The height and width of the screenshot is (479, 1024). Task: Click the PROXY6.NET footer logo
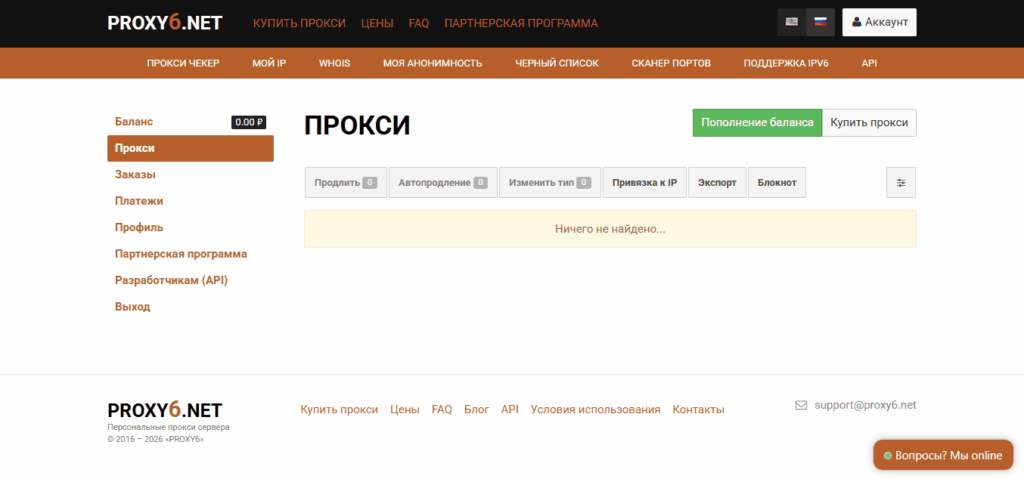[x=165, y=410]
